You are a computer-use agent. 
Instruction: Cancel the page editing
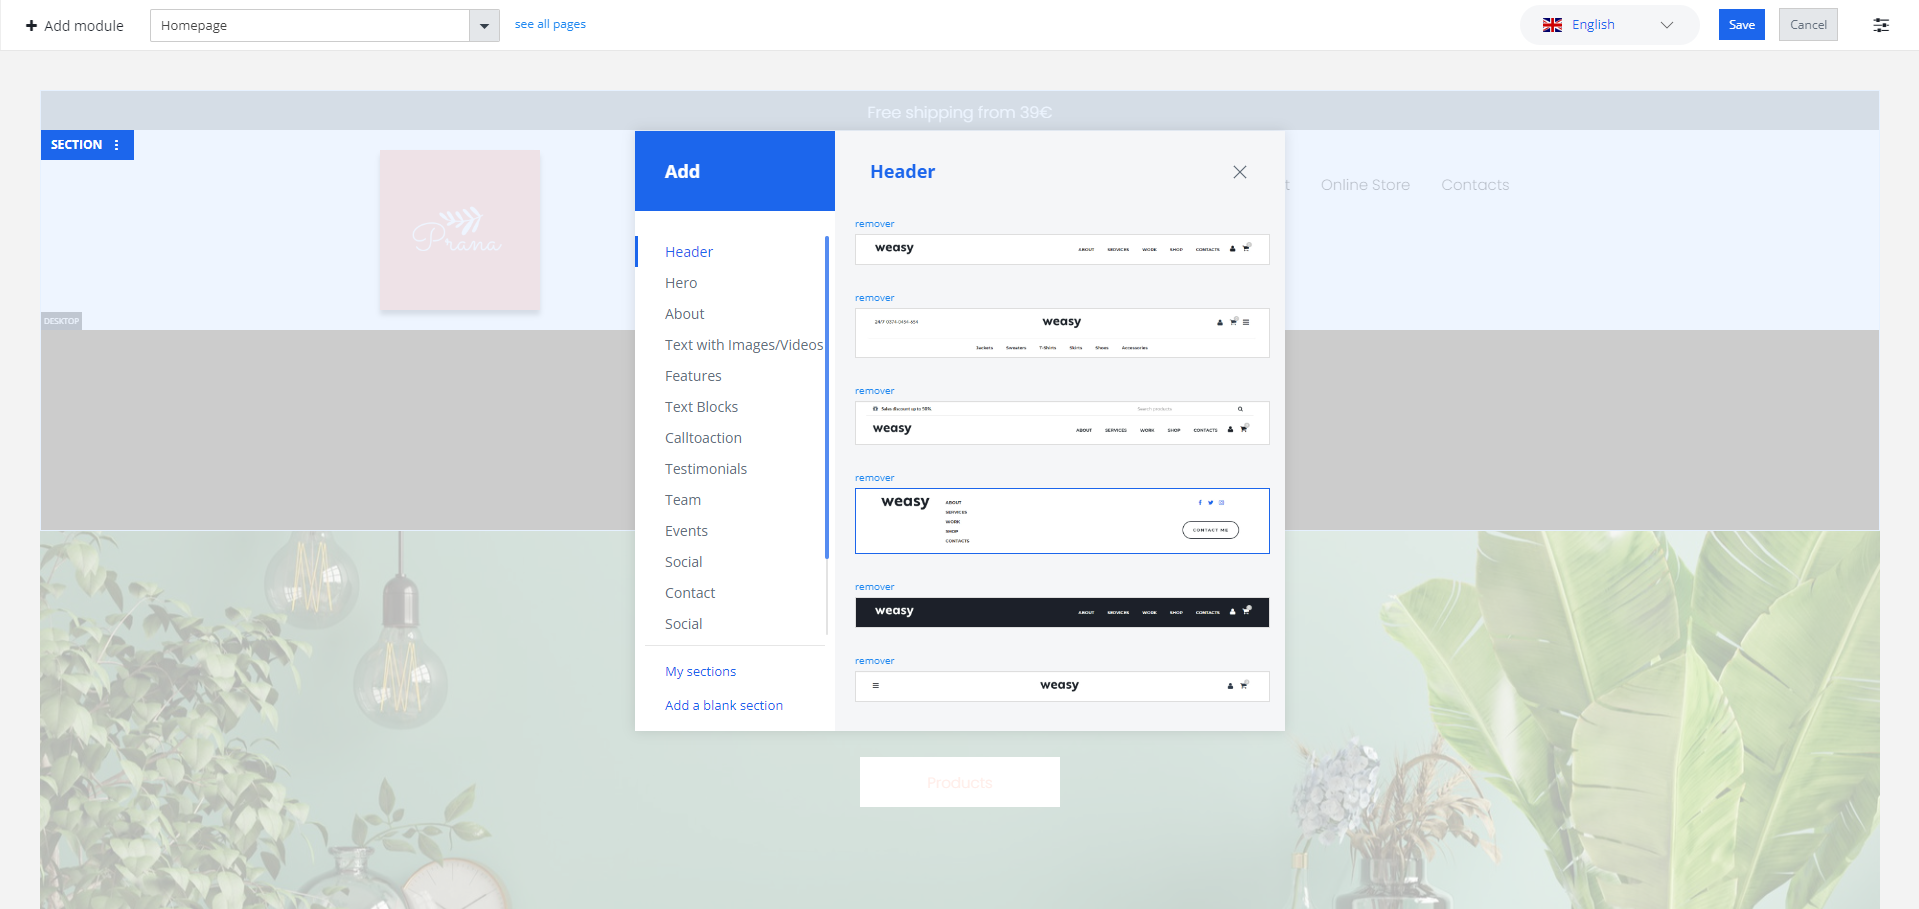click(1808, 25)
